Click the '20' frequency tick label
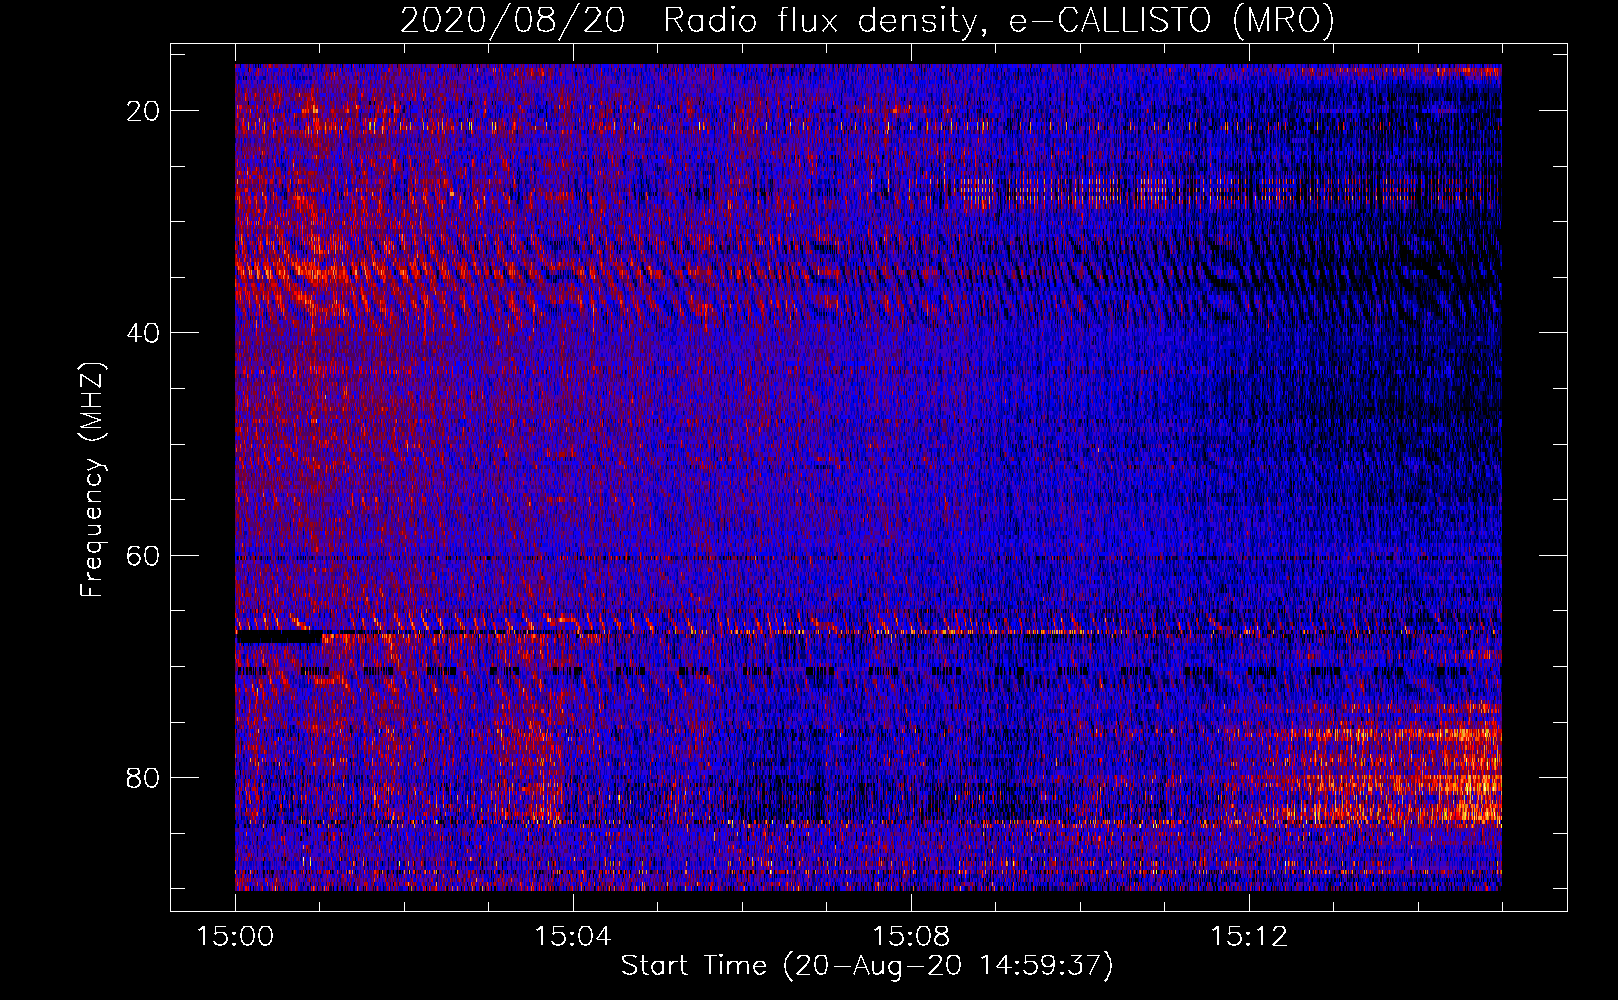Screen dimensions: 1618x1000 [x=143, y=111]
